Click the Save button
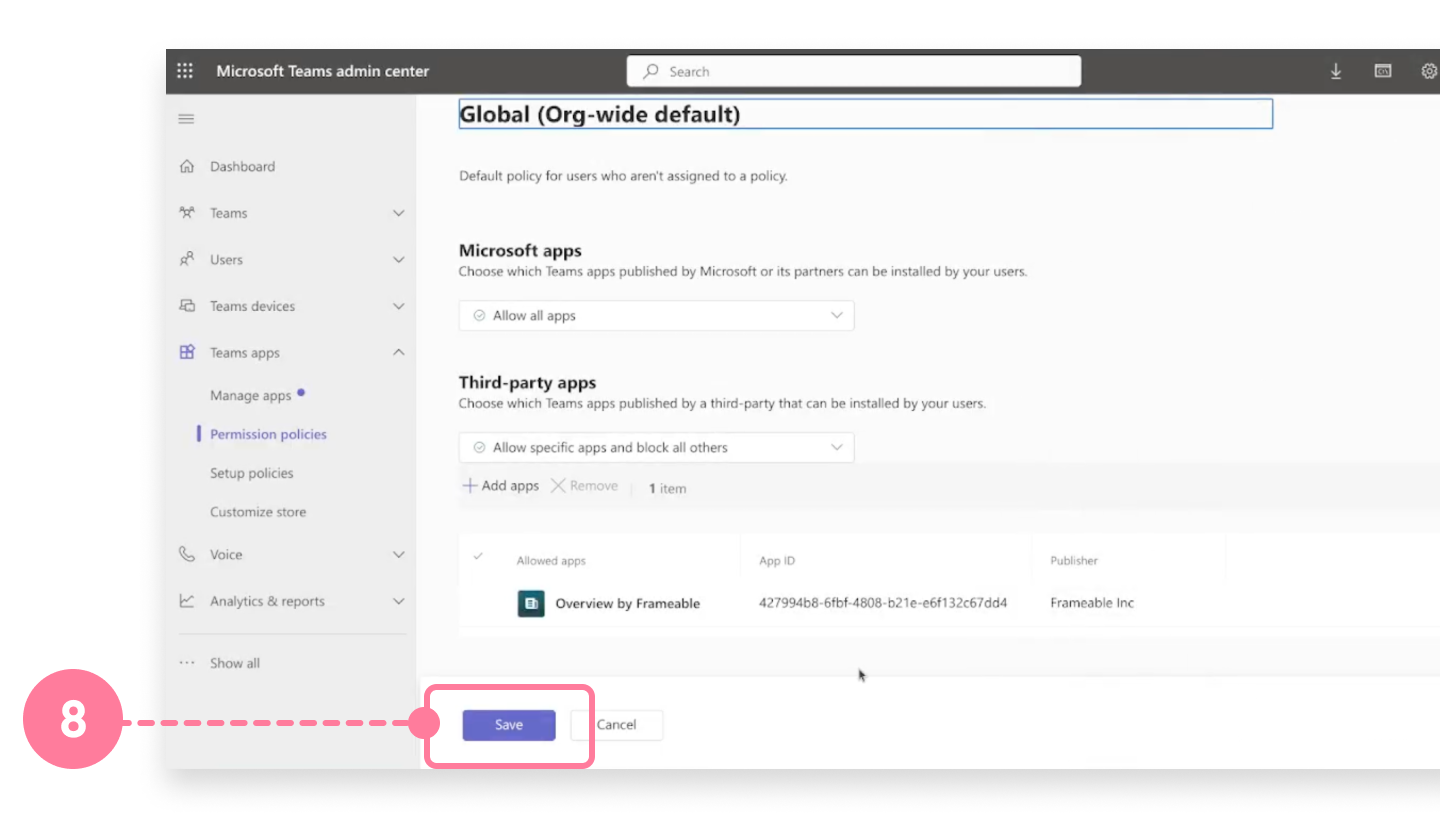The image size is (1440, 832). pyautogui.click(x=509, y=725)
